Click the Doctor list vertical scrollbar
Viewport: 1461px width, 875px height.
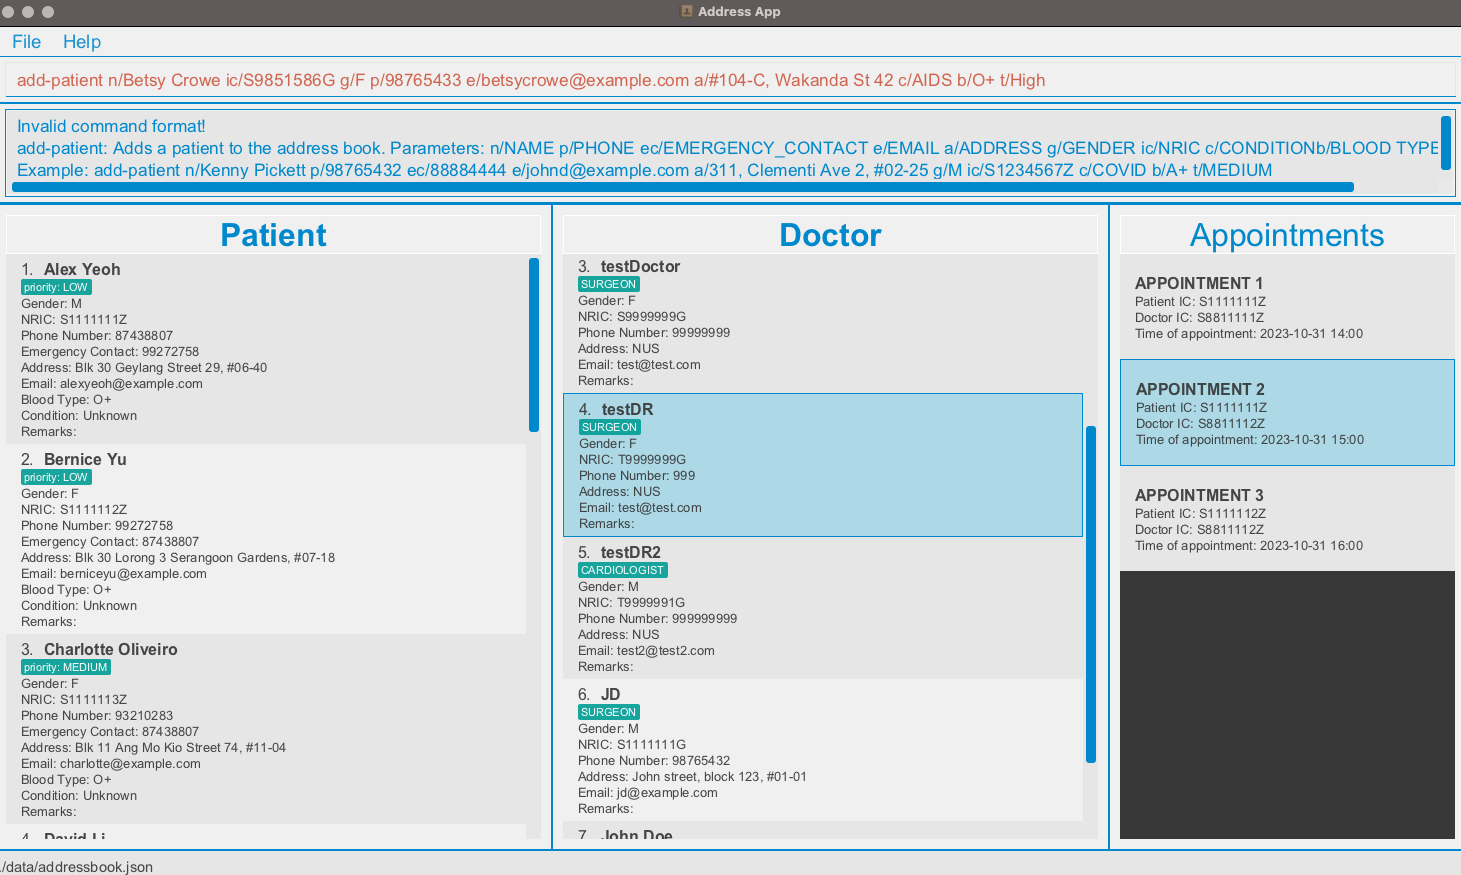(1091, 594)
